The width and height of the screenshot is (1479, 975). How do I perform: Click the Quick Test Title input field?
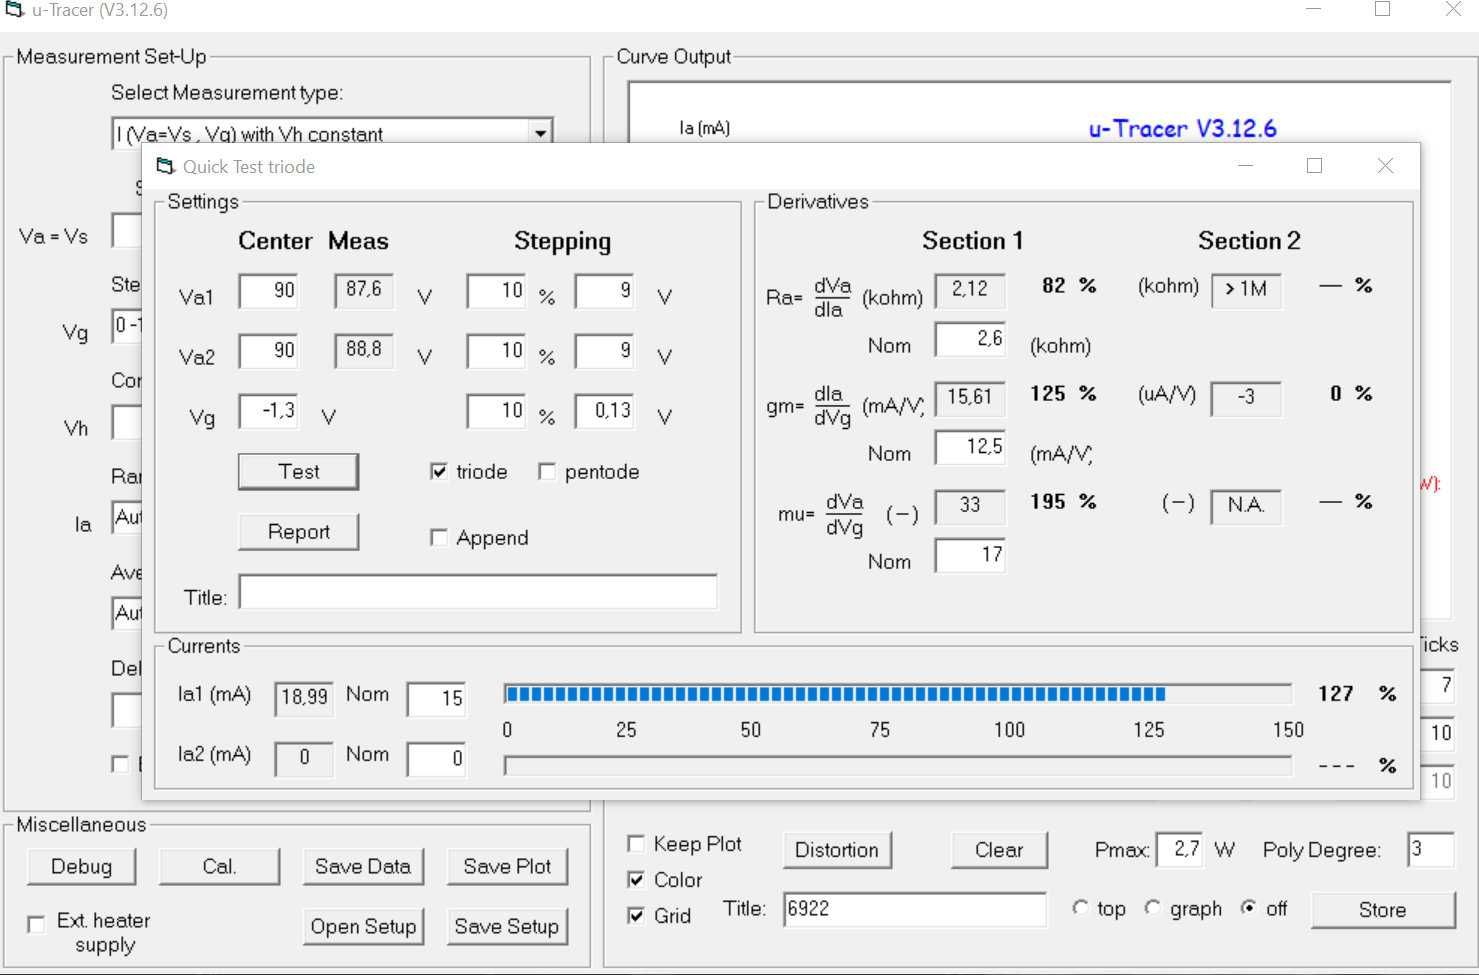pyautogui.click(x=478, y=592)
